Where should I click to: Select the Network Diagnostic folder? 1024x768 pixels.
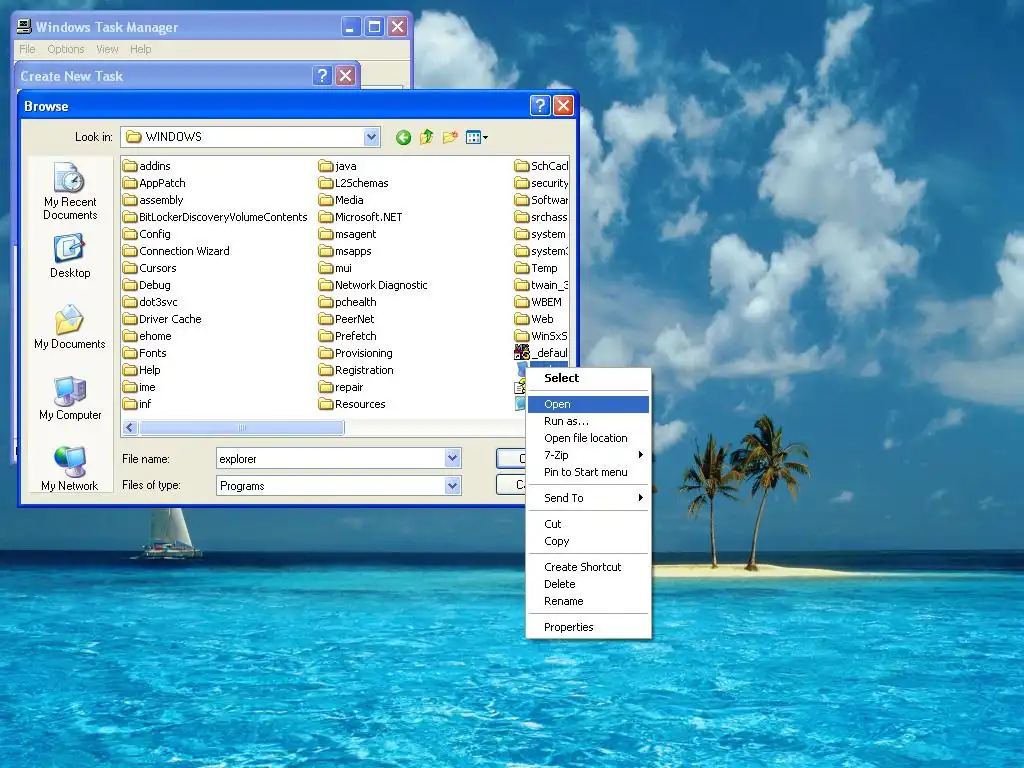tap(373, 285)
